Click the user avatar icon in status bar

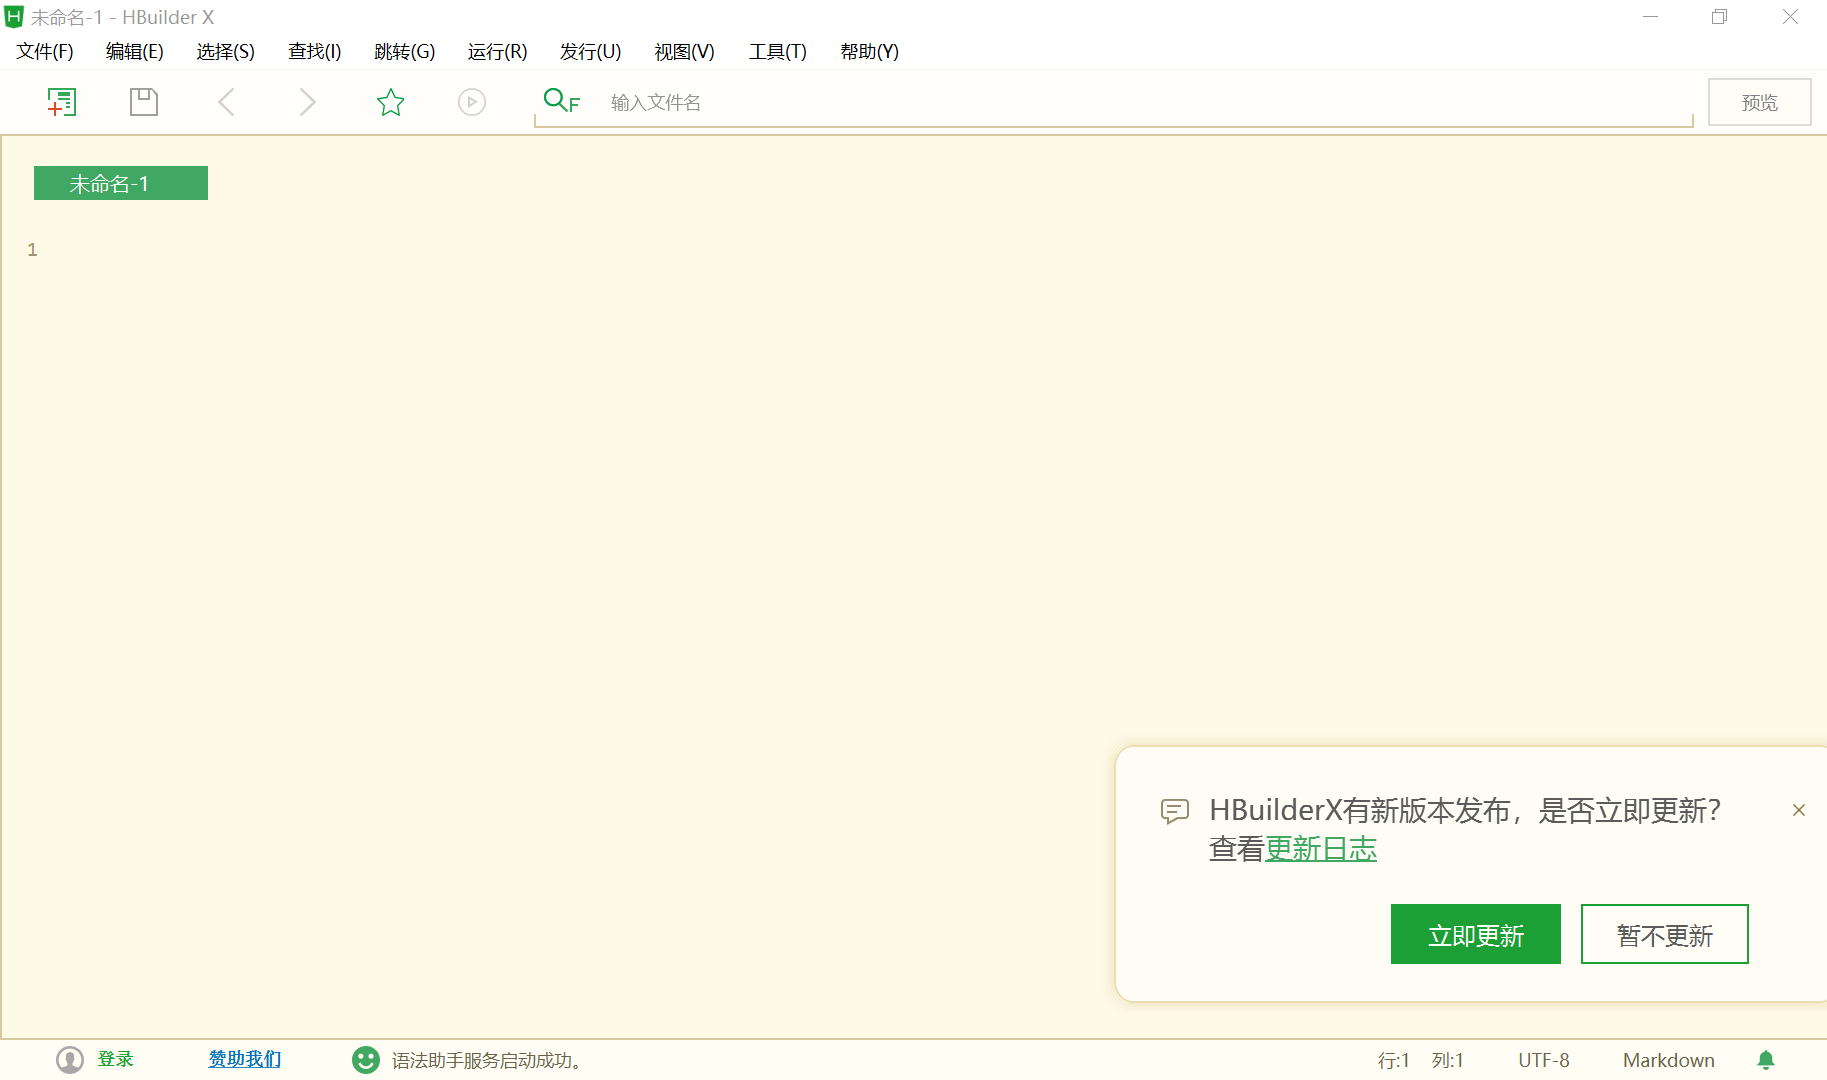pos(70,1060)
